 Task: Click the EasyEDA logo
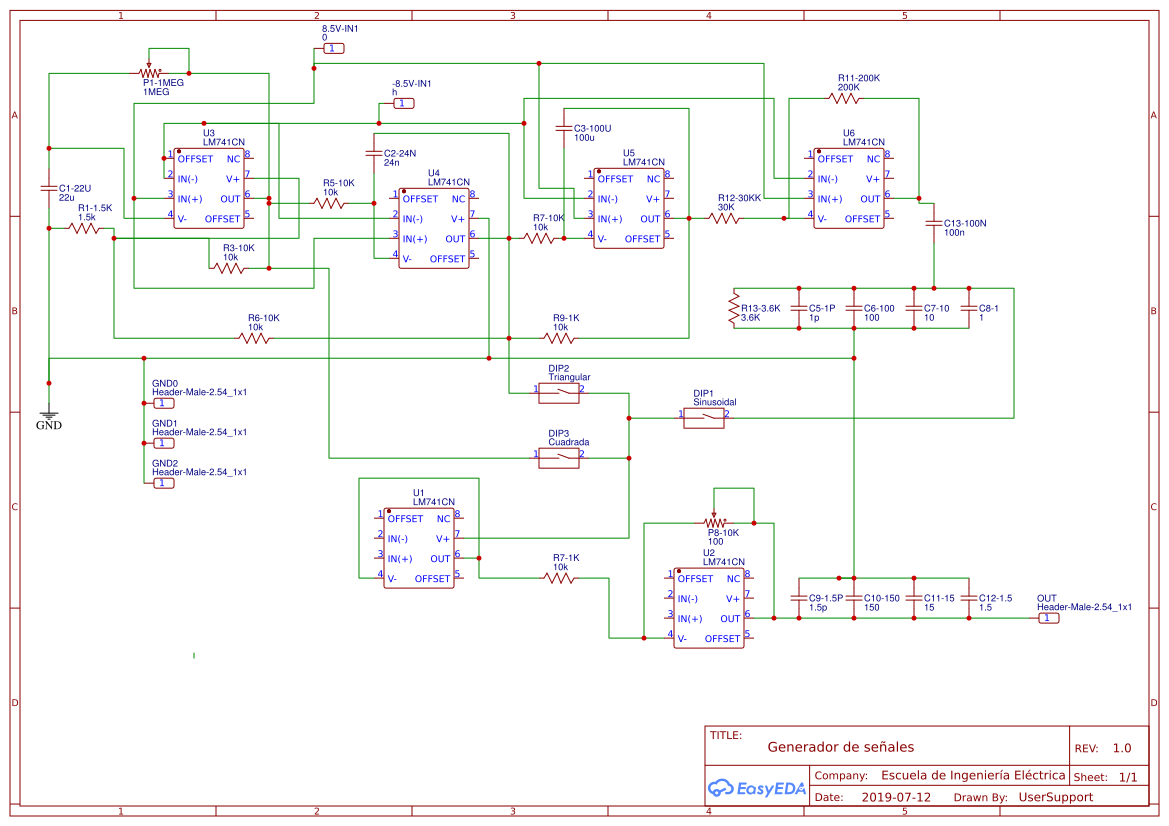(x=757, y=788)
